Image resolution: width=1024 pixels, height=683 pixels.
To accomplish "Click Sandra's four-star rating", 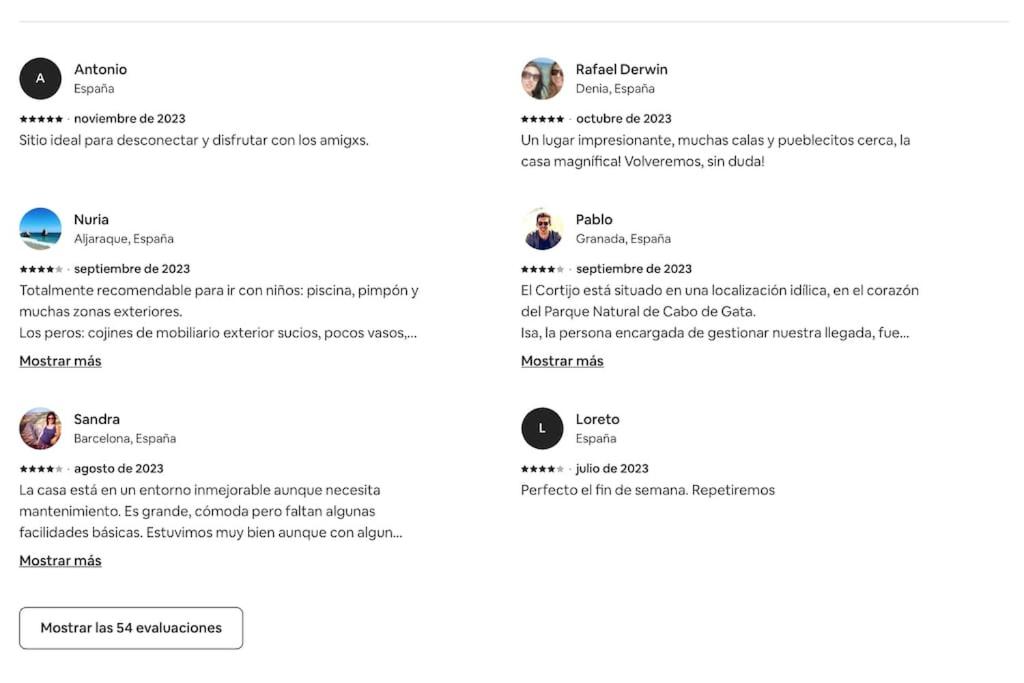I will click(41, 469).
